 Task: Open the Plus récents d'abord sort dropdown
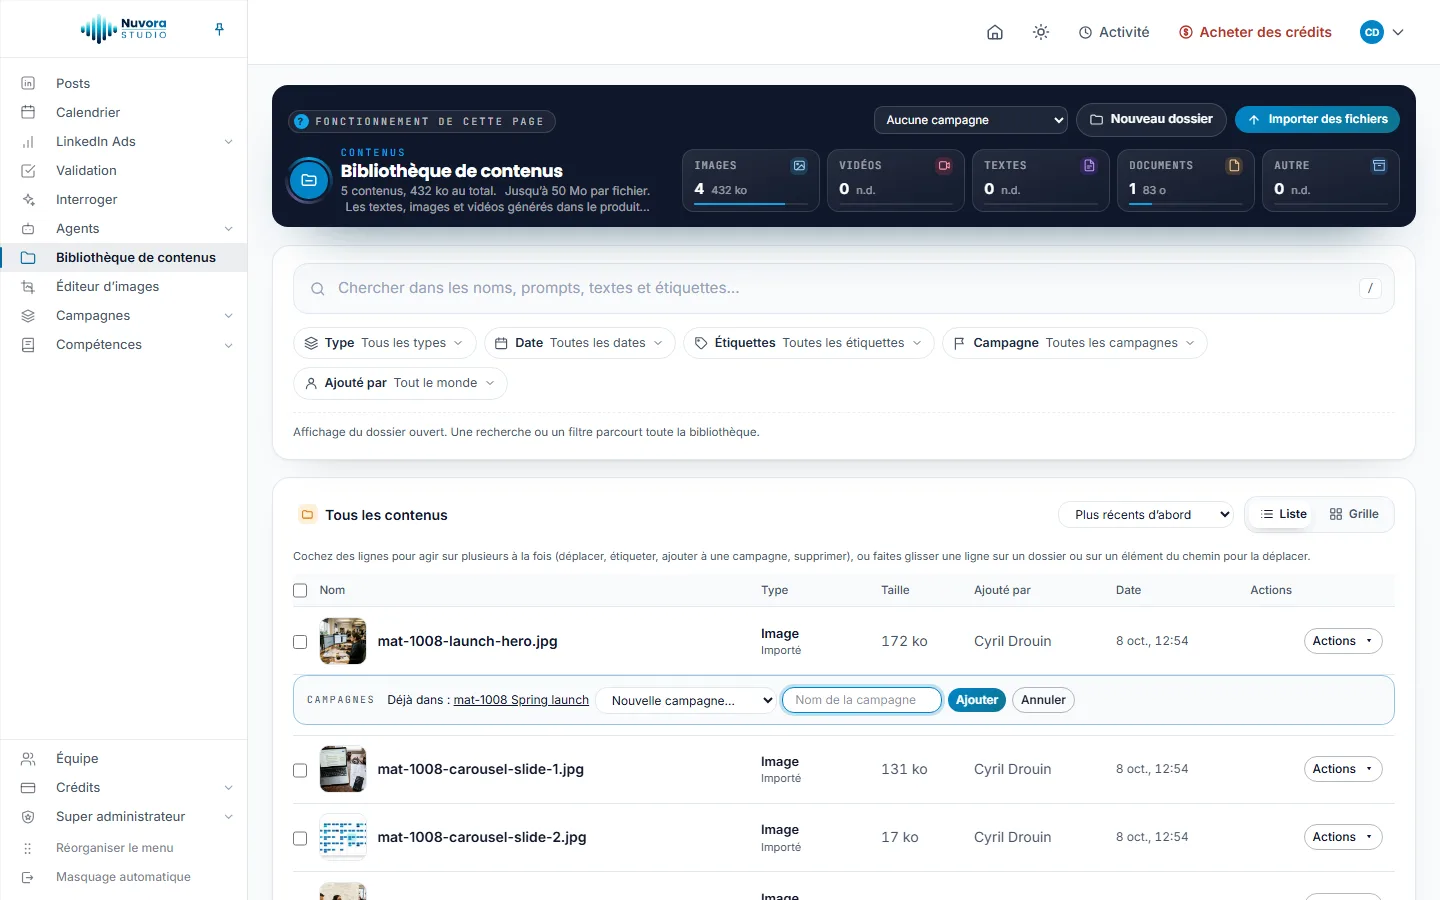coord(1146,515)
